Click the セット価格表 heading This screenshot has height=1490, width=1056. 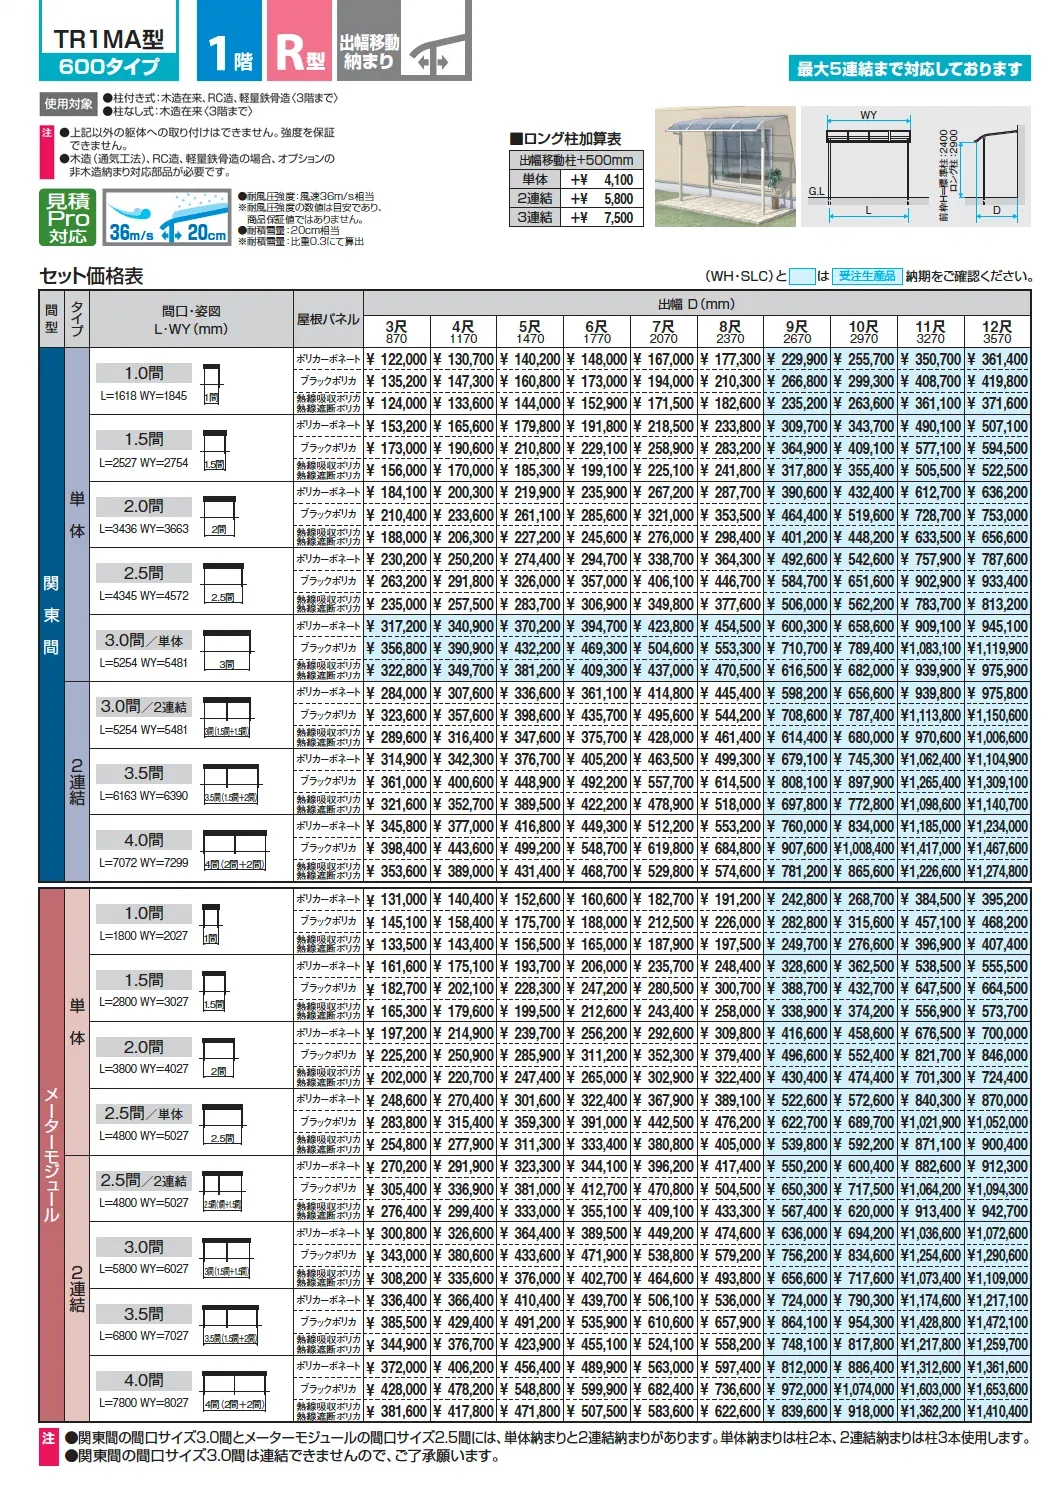pyautogui.click(x=91, y=276)
